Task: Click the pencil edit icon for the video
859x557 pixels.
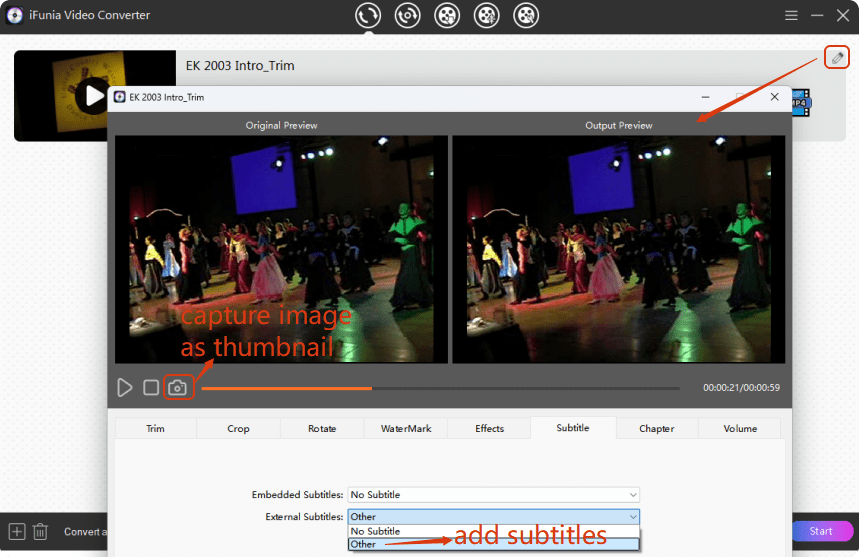Action: (837, 57)
